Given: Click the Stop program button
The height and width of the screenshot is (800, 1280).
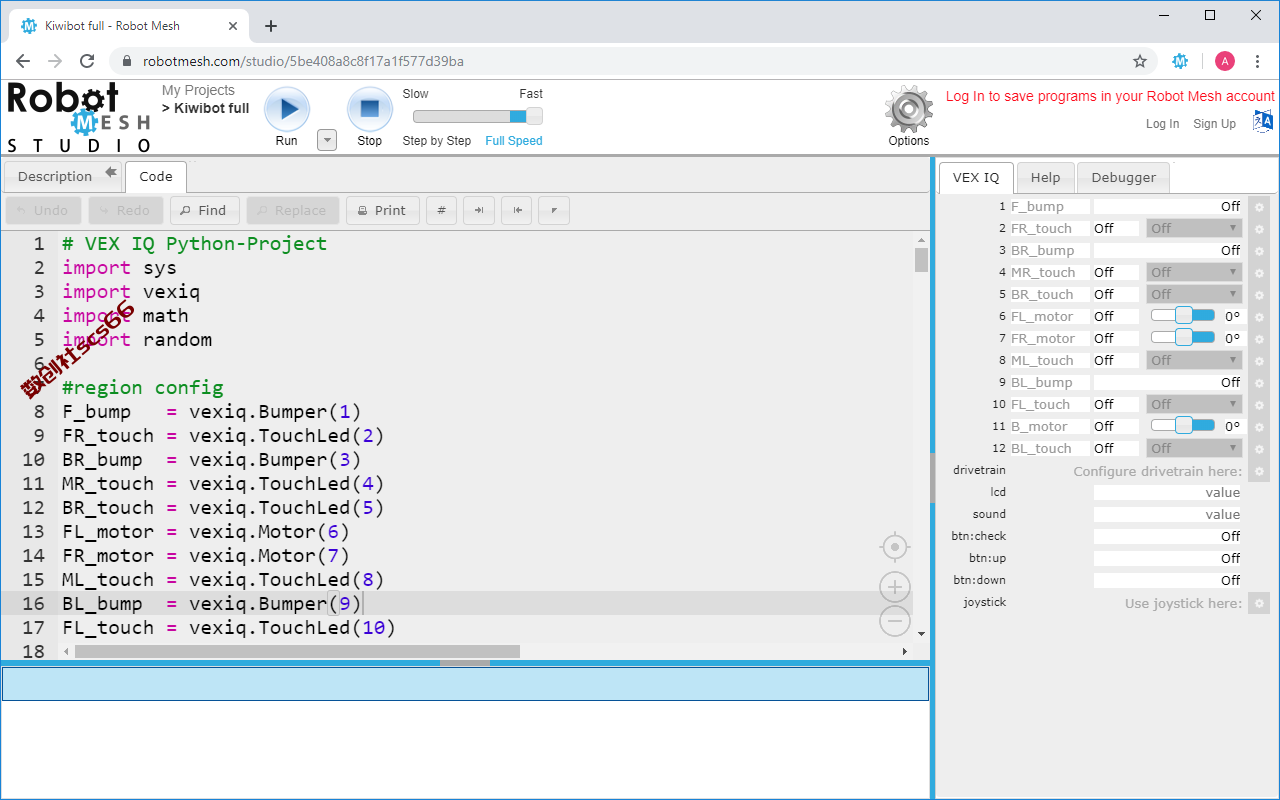Looking at the screenshot, I should [370, 109].
